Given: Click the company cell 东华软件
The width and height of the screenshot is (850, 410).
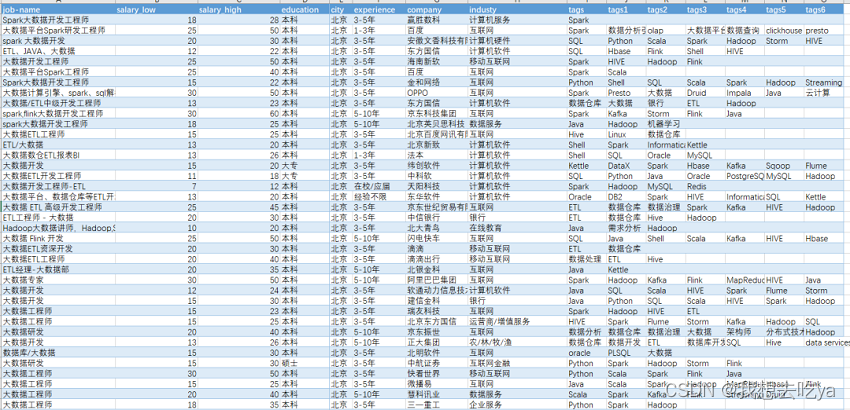Looking at the screenshot, I should [x=436, y=197].
